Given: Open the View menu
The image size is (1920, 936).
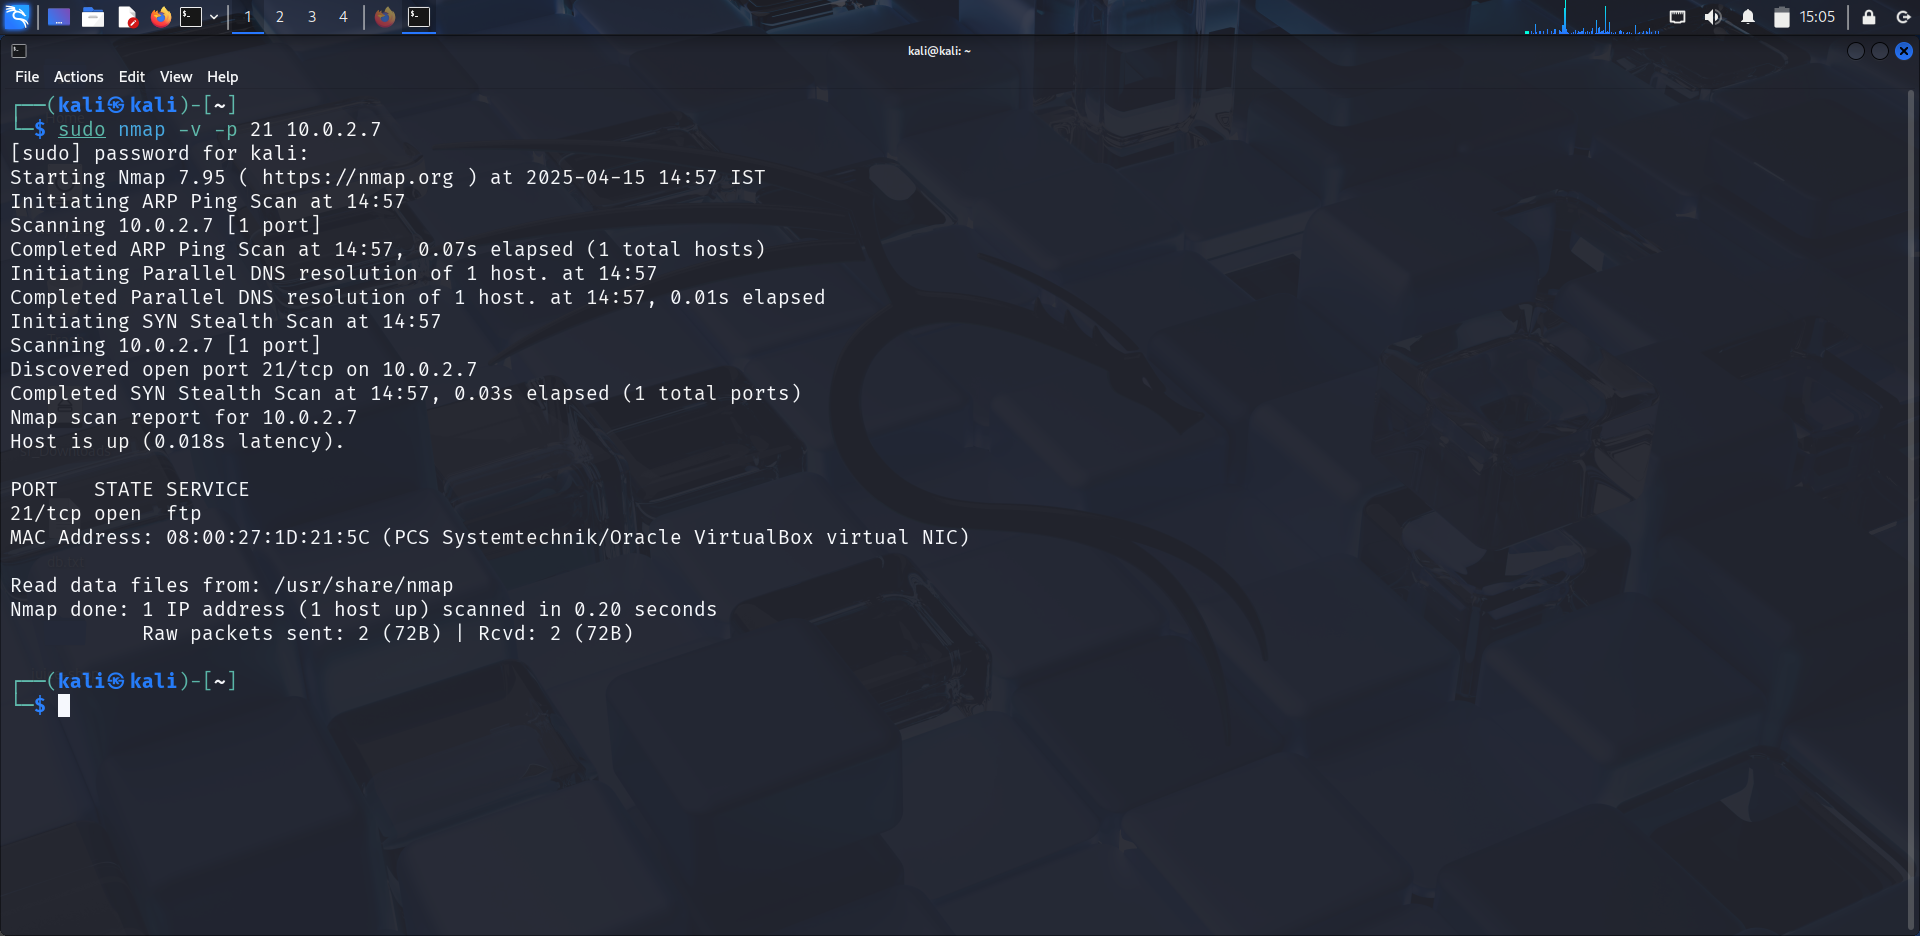Looking at the screenshot, I should [x=175, y=77].
